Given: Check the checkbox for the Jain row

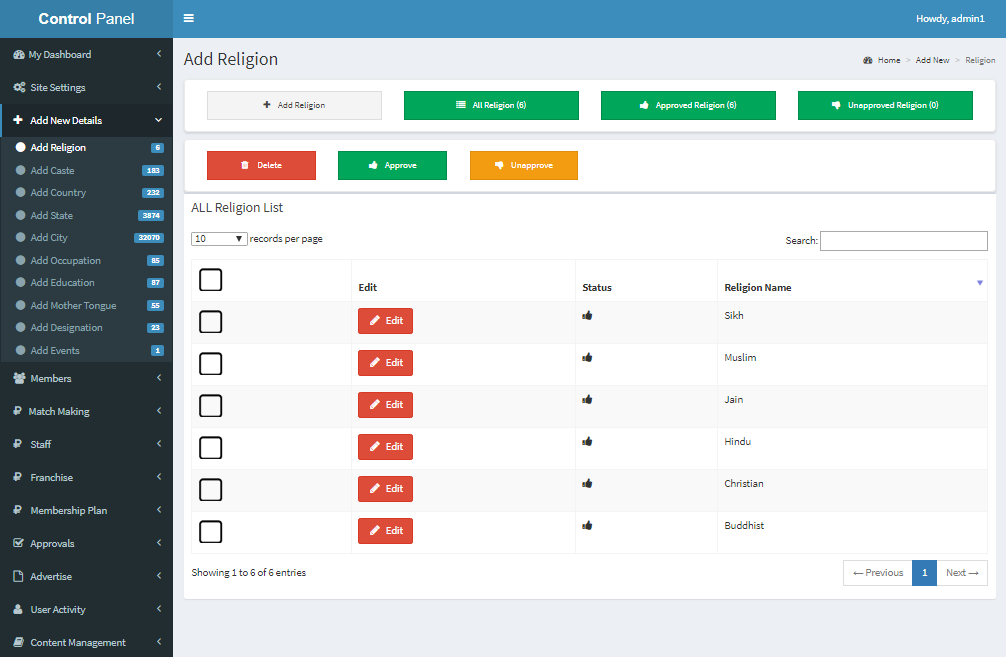Looking at the screenshot, I should (210, 405).
